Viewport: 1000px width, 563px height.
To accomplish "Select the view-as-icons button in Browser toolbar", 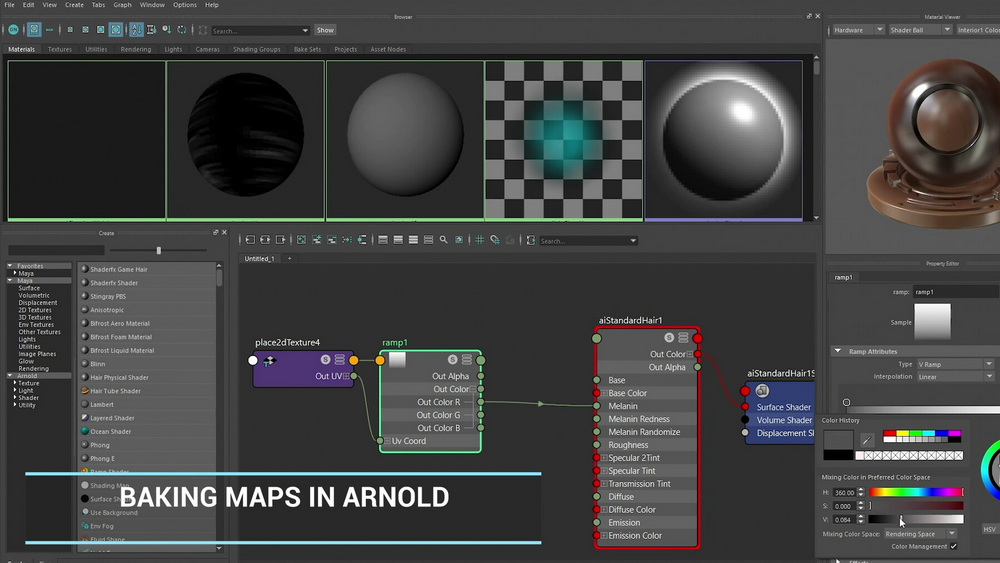I will click(x=34, y=29).
